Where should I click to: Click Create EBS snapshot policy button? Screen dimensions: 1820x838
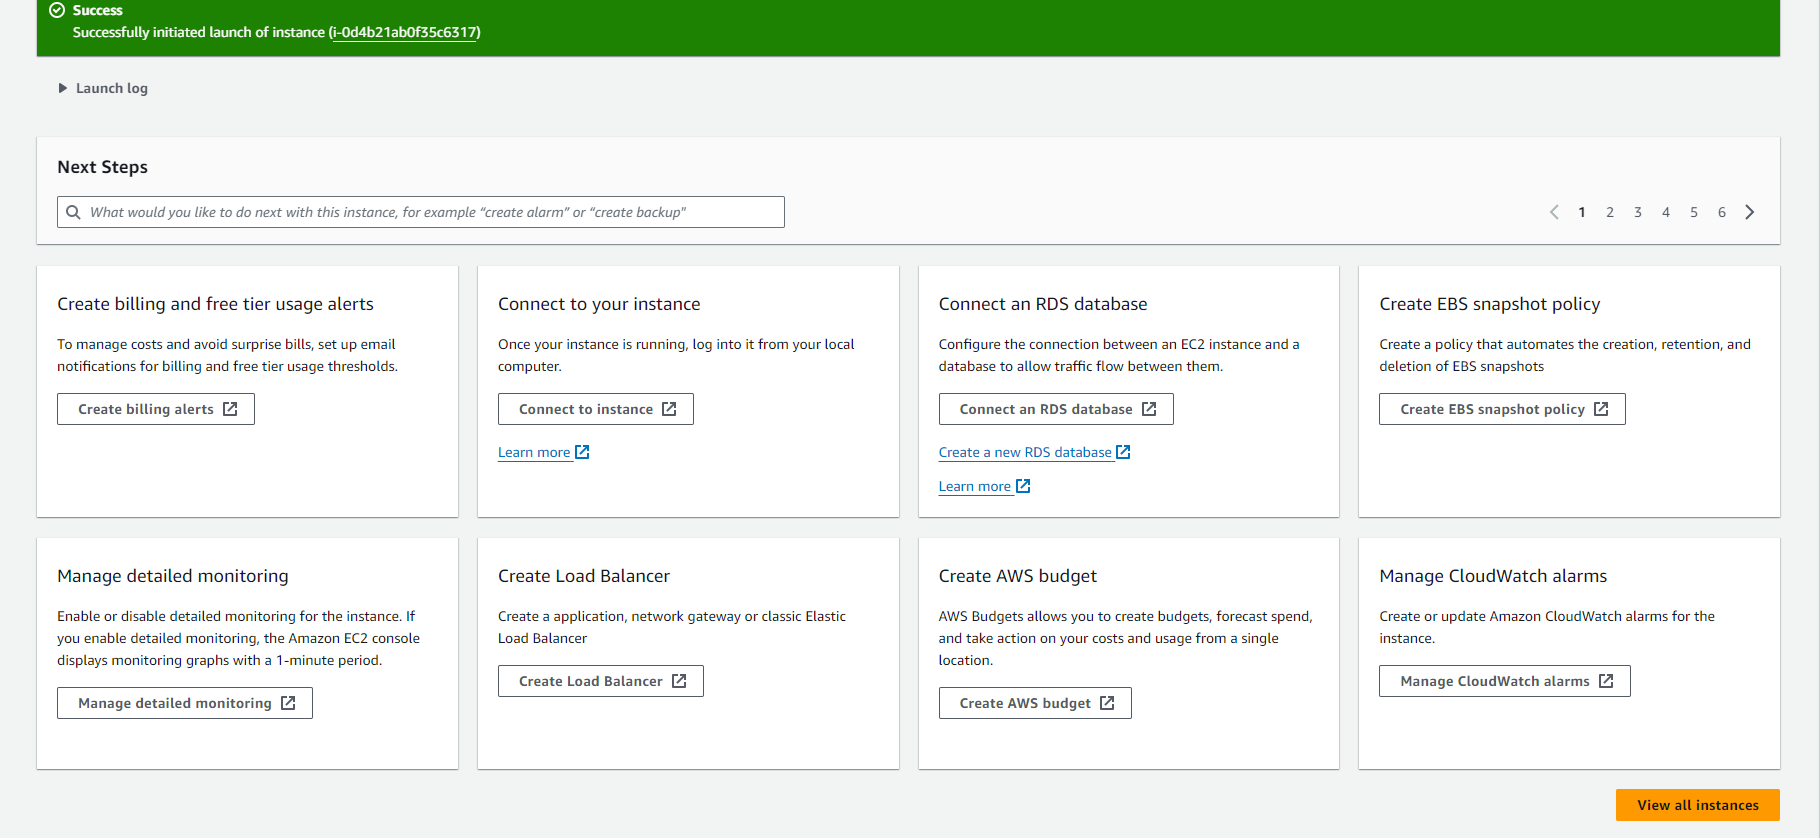coord(1502,409)
